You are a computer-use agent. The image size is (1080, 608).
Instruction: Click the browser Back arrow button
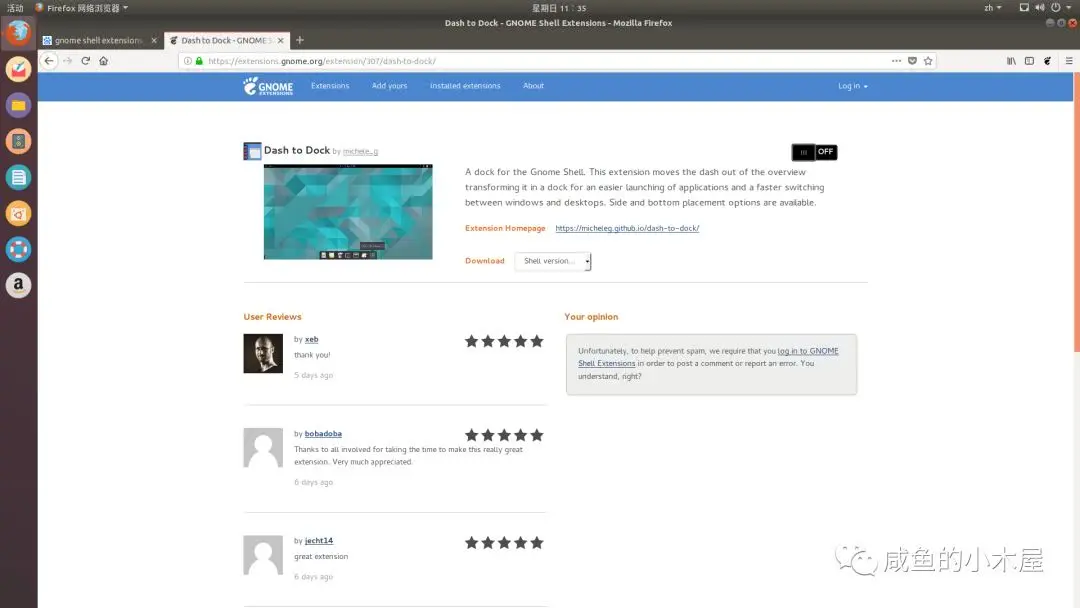coord(49,61)
